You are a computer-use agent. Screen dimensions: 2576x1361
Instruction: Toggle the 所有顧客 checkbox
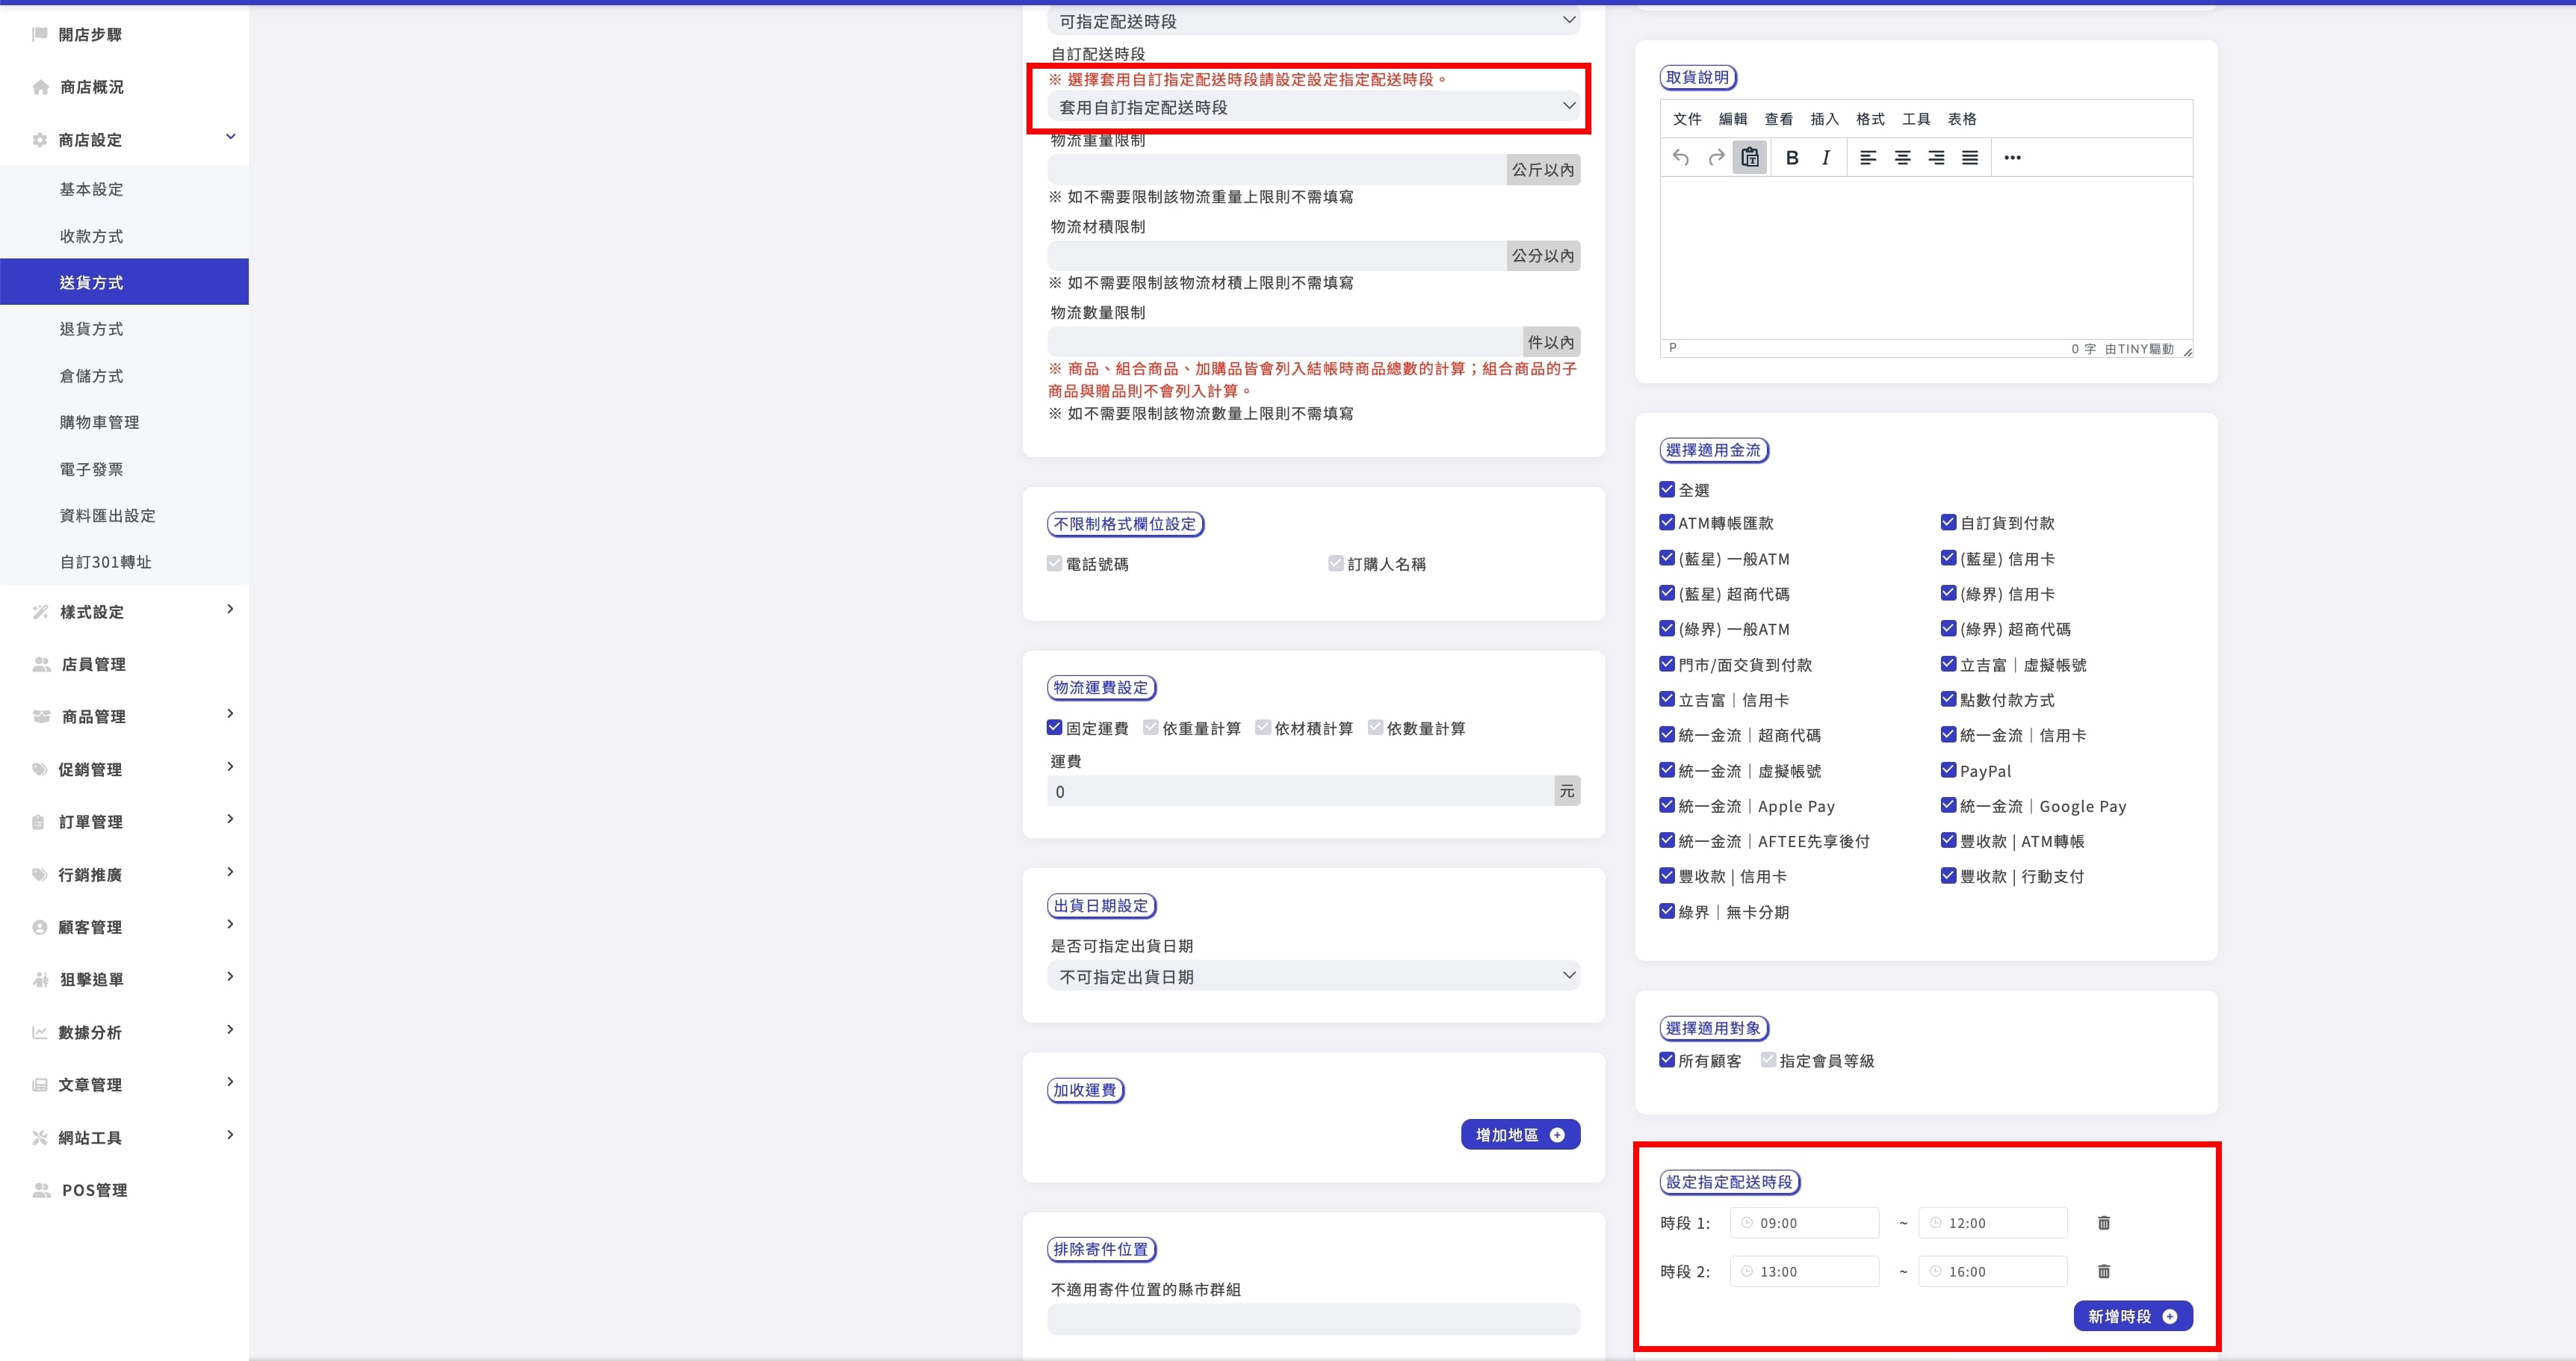pyautogui.click(x=1667, y=1060)
